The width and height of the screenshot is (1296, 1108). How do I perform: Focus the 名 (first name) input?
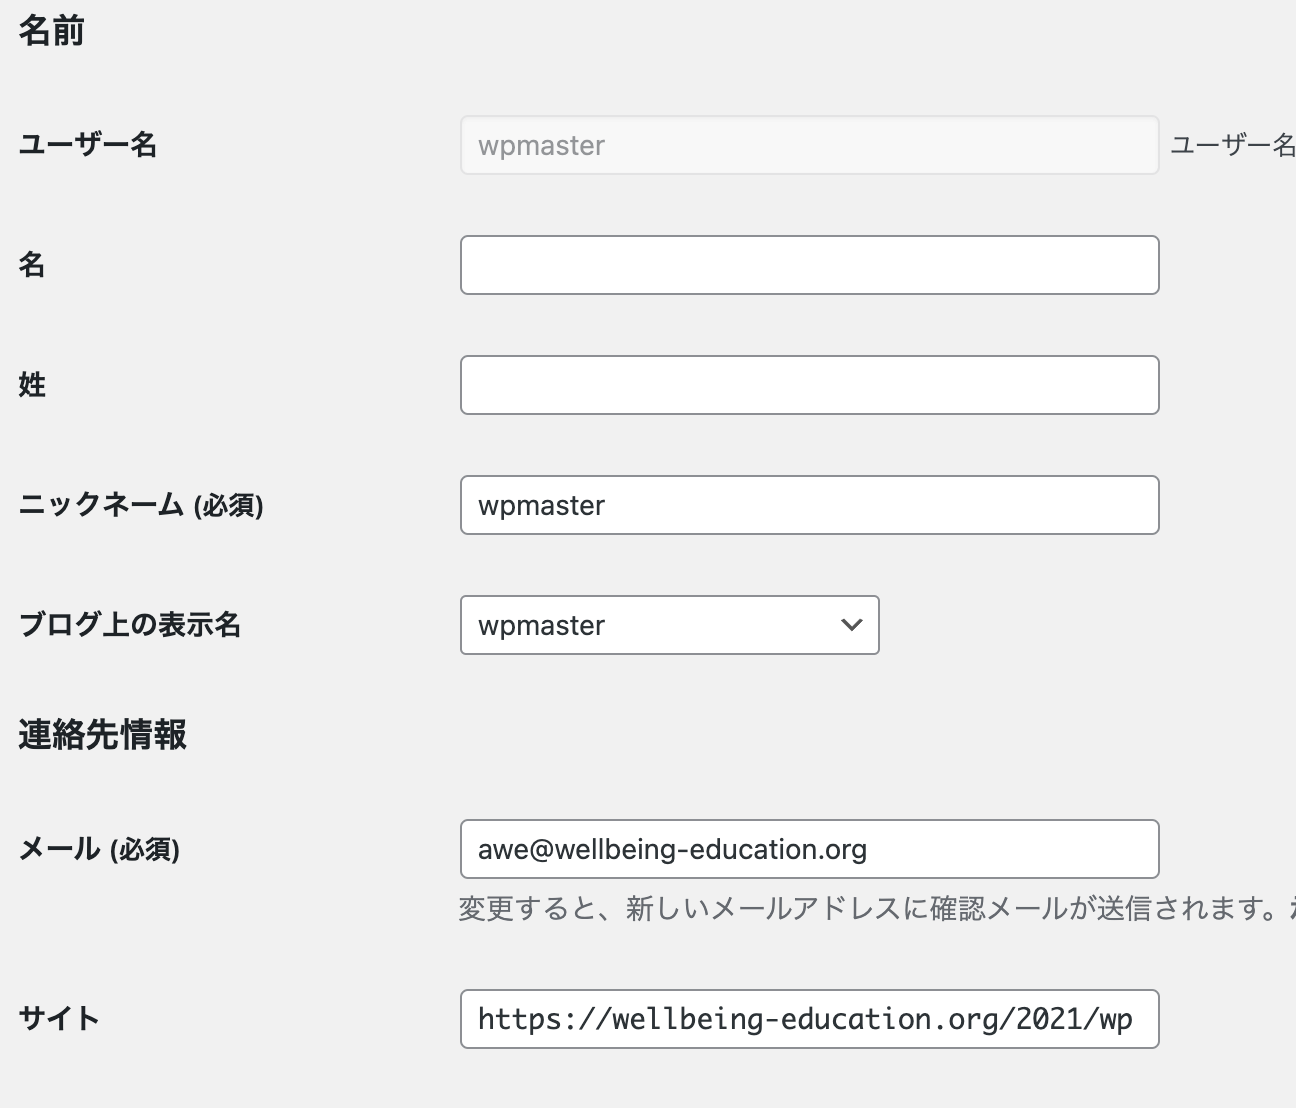point(808,265)
